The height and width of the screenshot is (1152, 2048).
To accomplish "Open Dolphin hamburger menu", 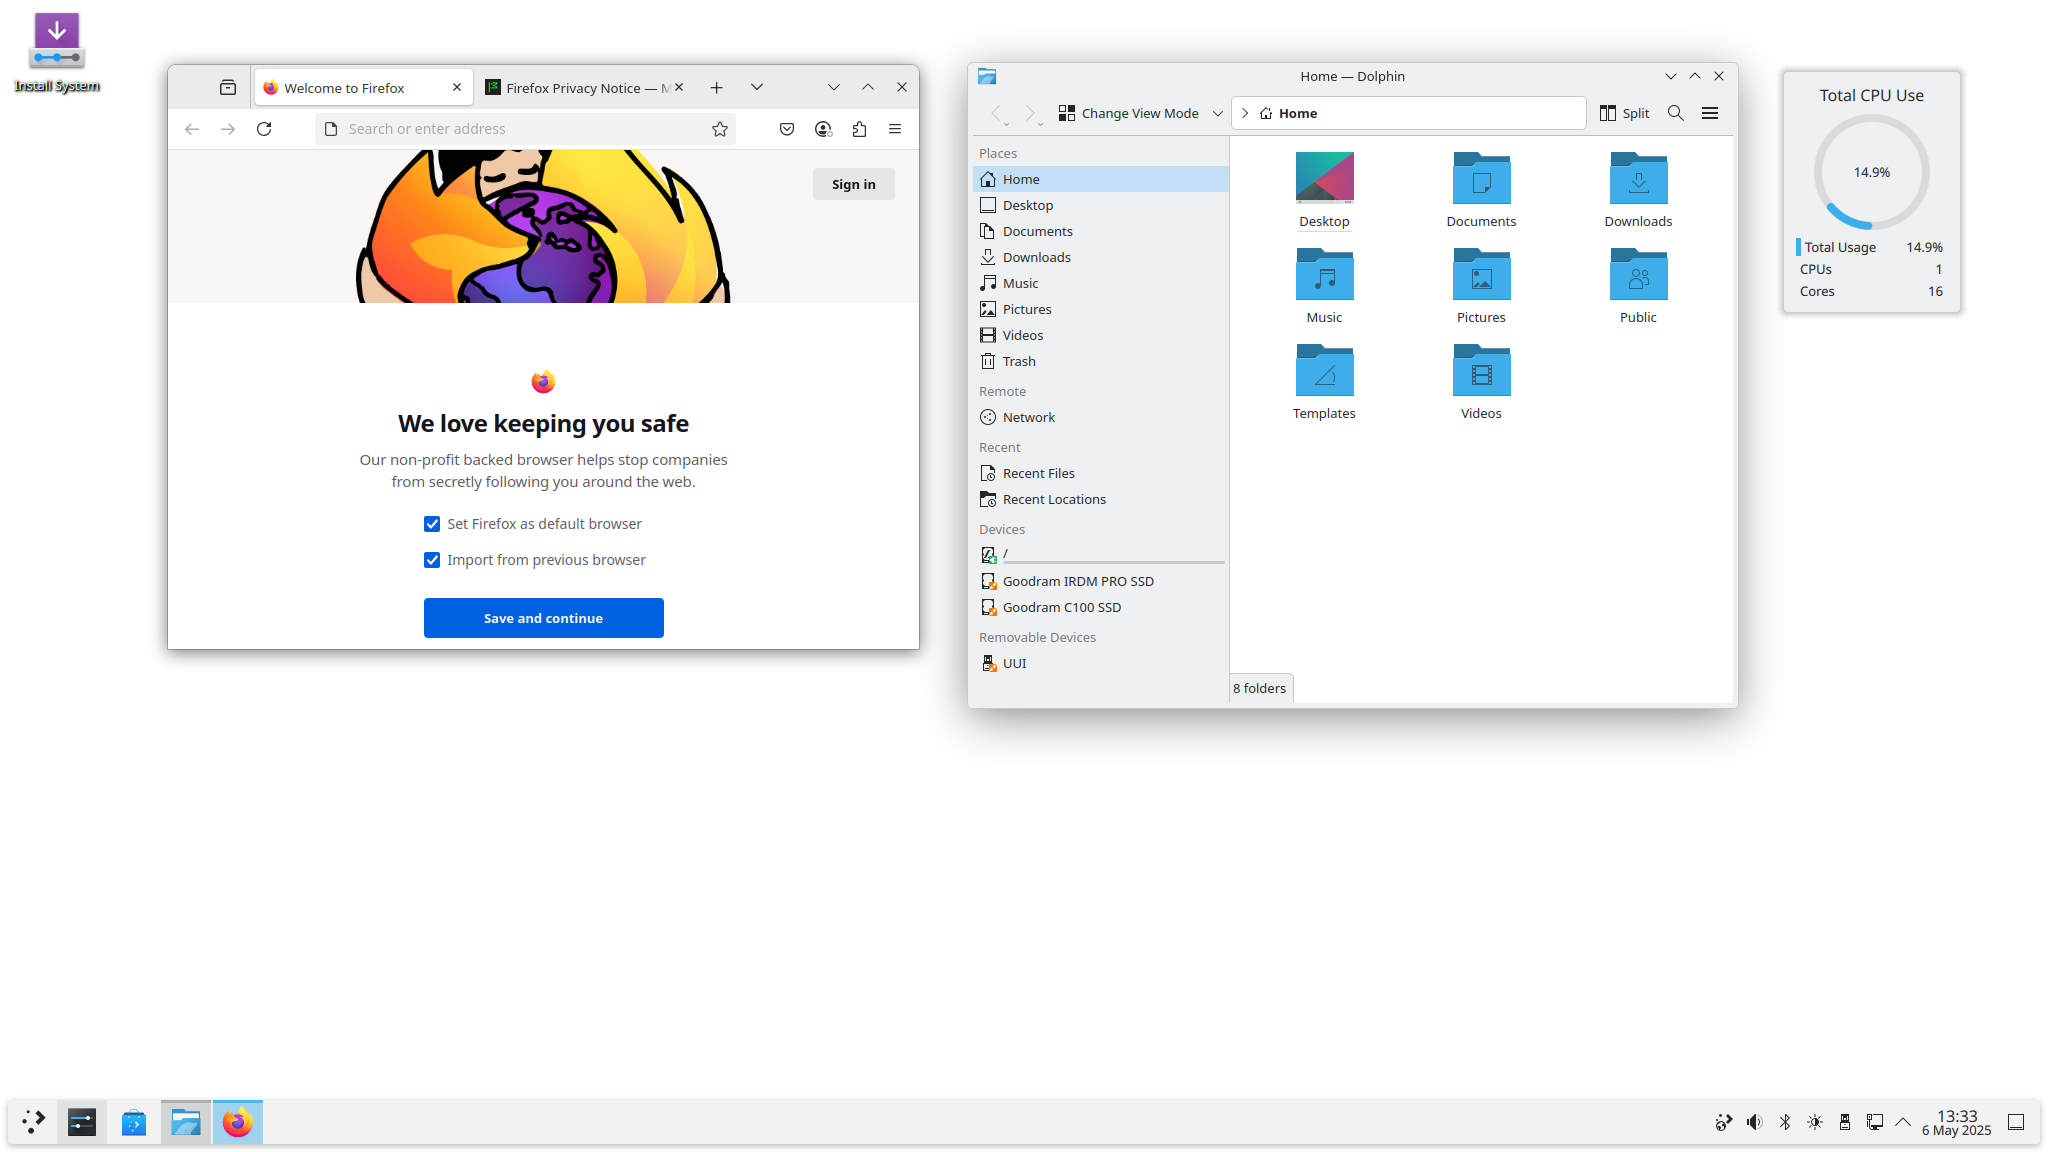I will 1710,113.
